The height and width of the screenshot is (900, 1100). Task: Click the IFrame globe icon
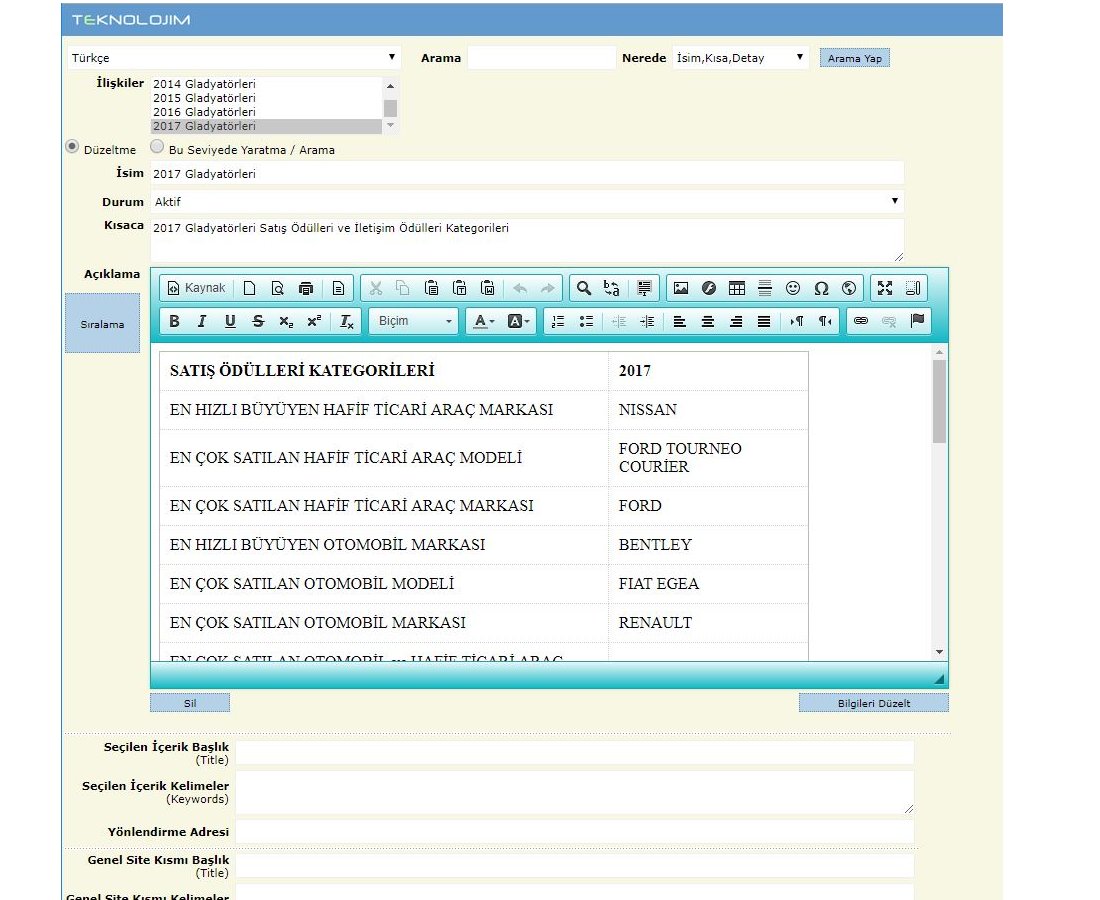[x=849, y=288]
